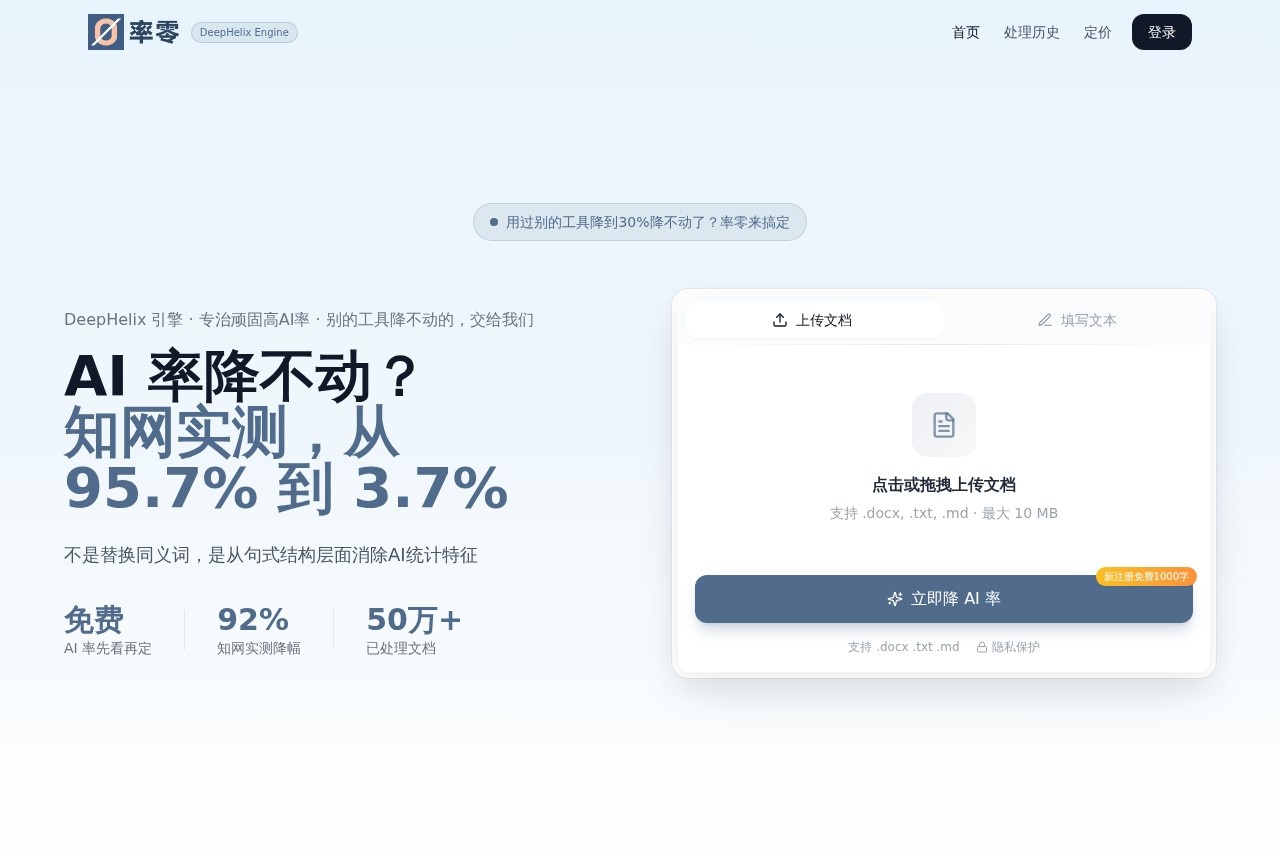Go to 处理历史 page

click(1032, 32)
